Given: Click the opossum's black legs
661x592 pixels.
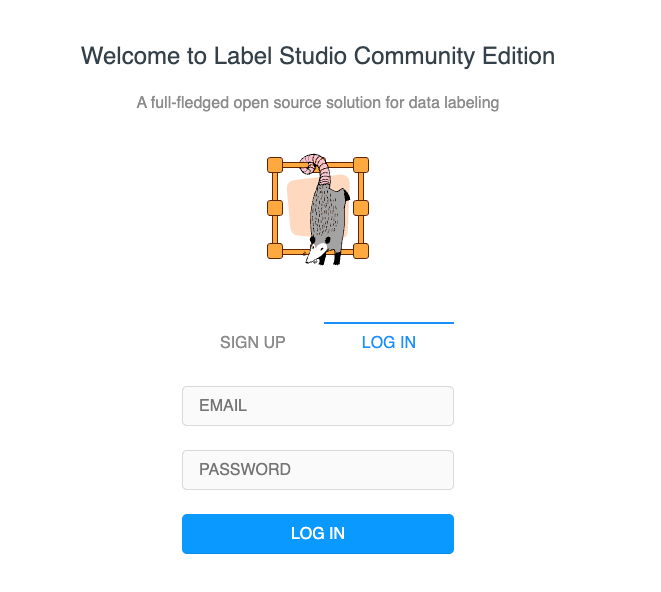Looking at the screenshot, I should pos(337,256).
